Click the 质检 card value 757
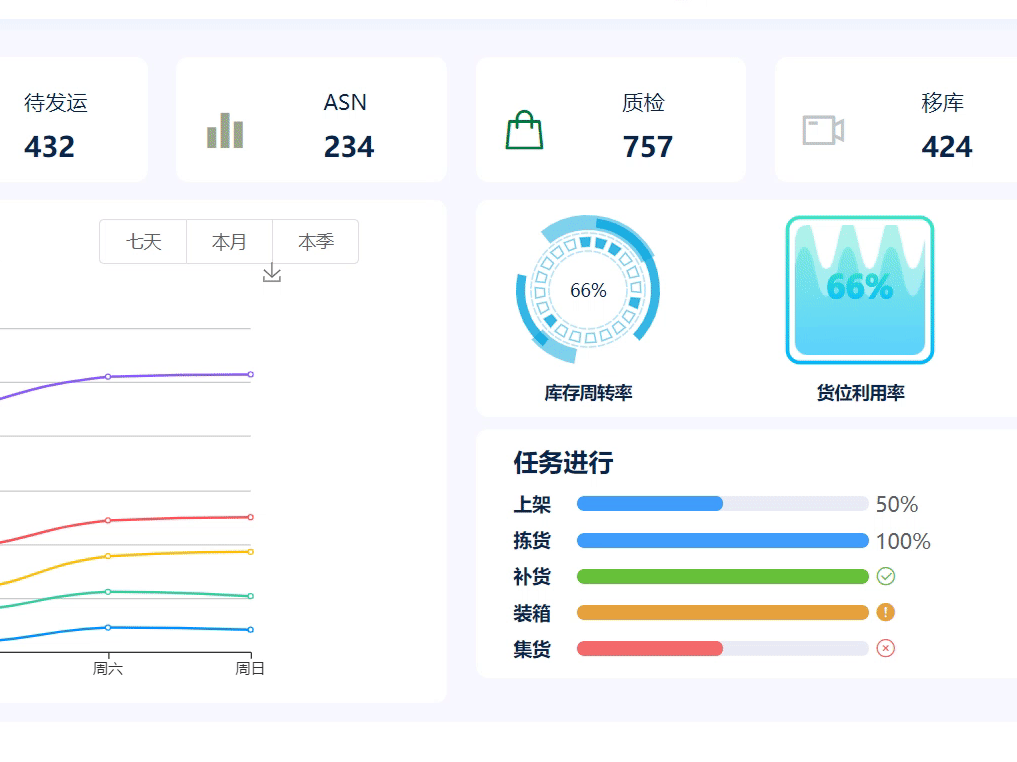The image size is (1017, 762). click(647, 147)
